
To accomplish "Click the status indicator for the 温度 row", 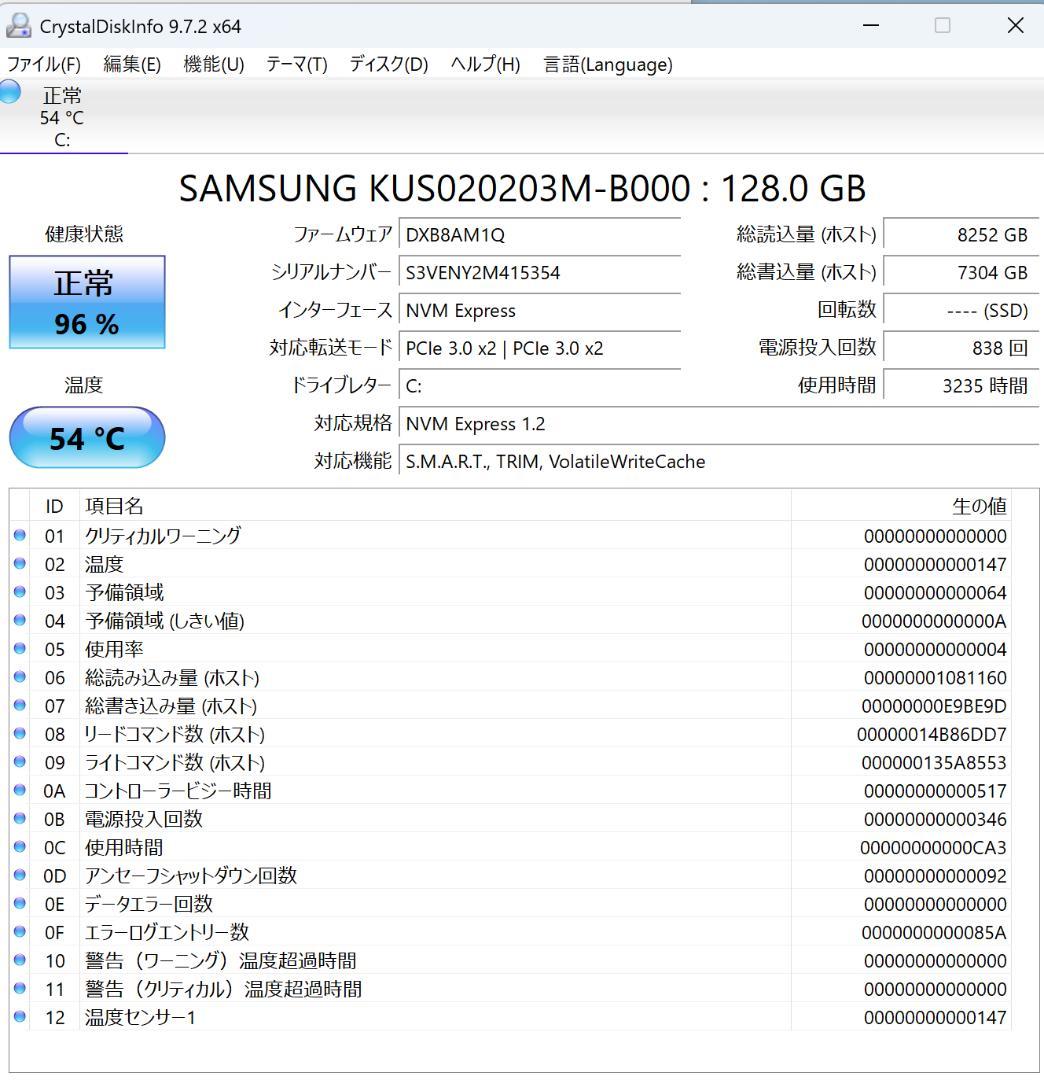I will click(x=18, y=564).
